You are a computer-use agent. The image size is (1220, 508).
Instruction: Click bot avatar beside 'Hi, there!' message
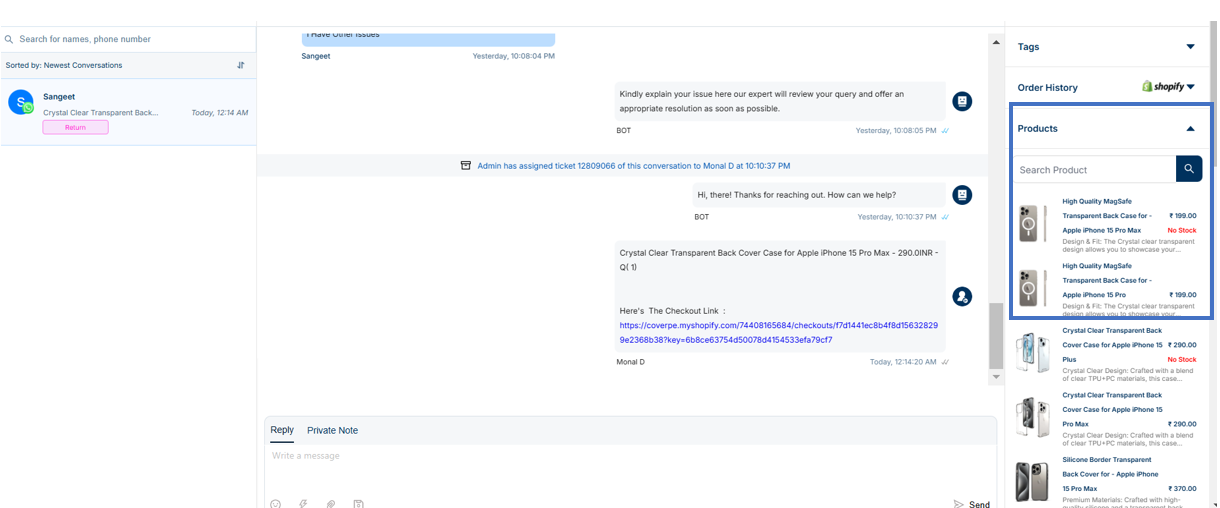tap(962, 195)
